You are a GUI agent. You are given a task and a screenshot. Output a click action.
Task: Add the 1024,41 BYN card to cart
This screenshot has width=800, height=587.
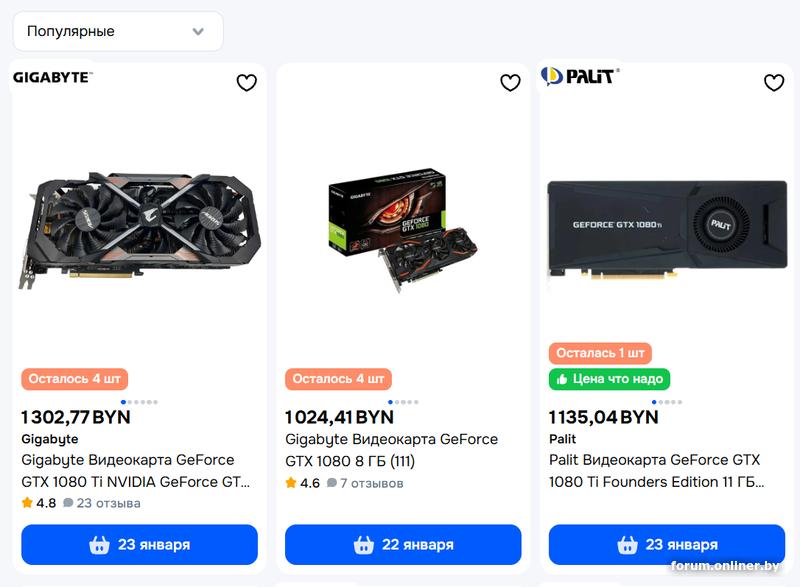coord(403,545)
